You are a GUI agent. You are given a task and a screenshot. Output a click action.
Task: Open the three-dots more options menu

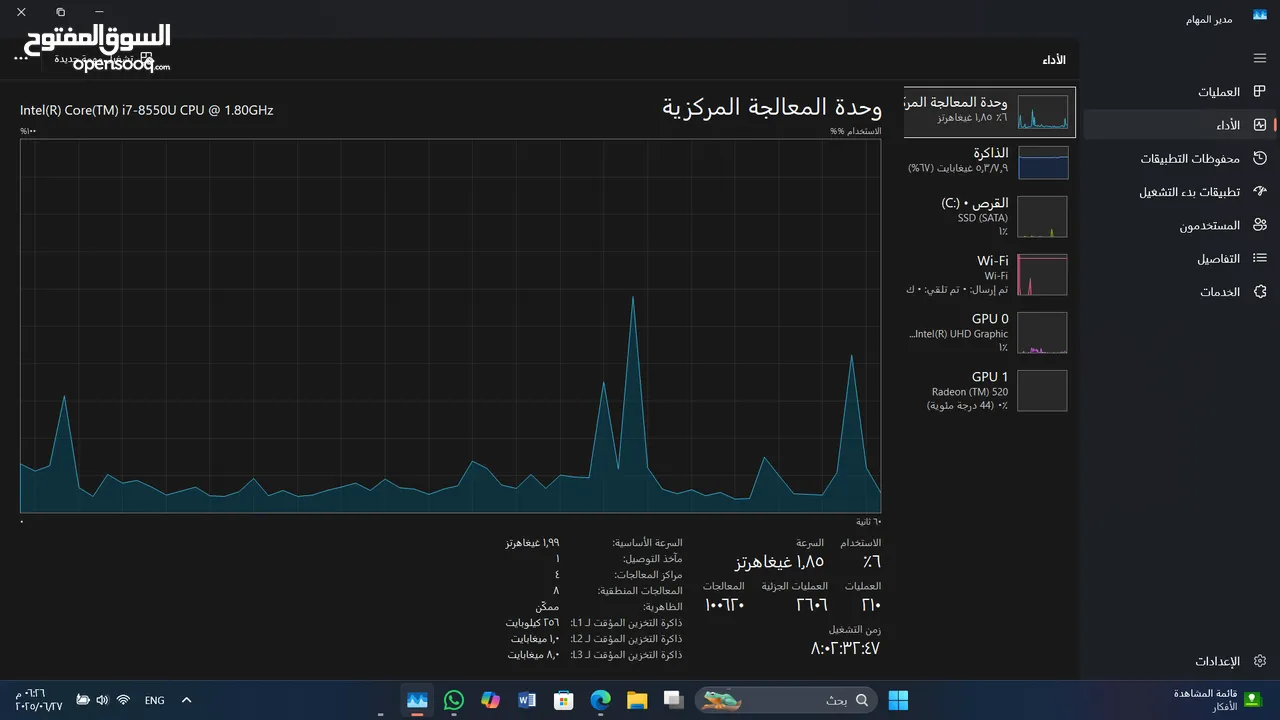point(21,58)
